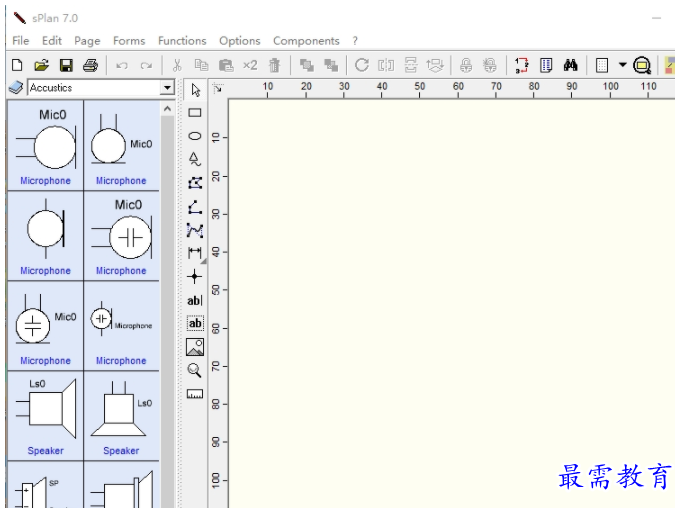Click the Renumber components icon

click(521, 66)
